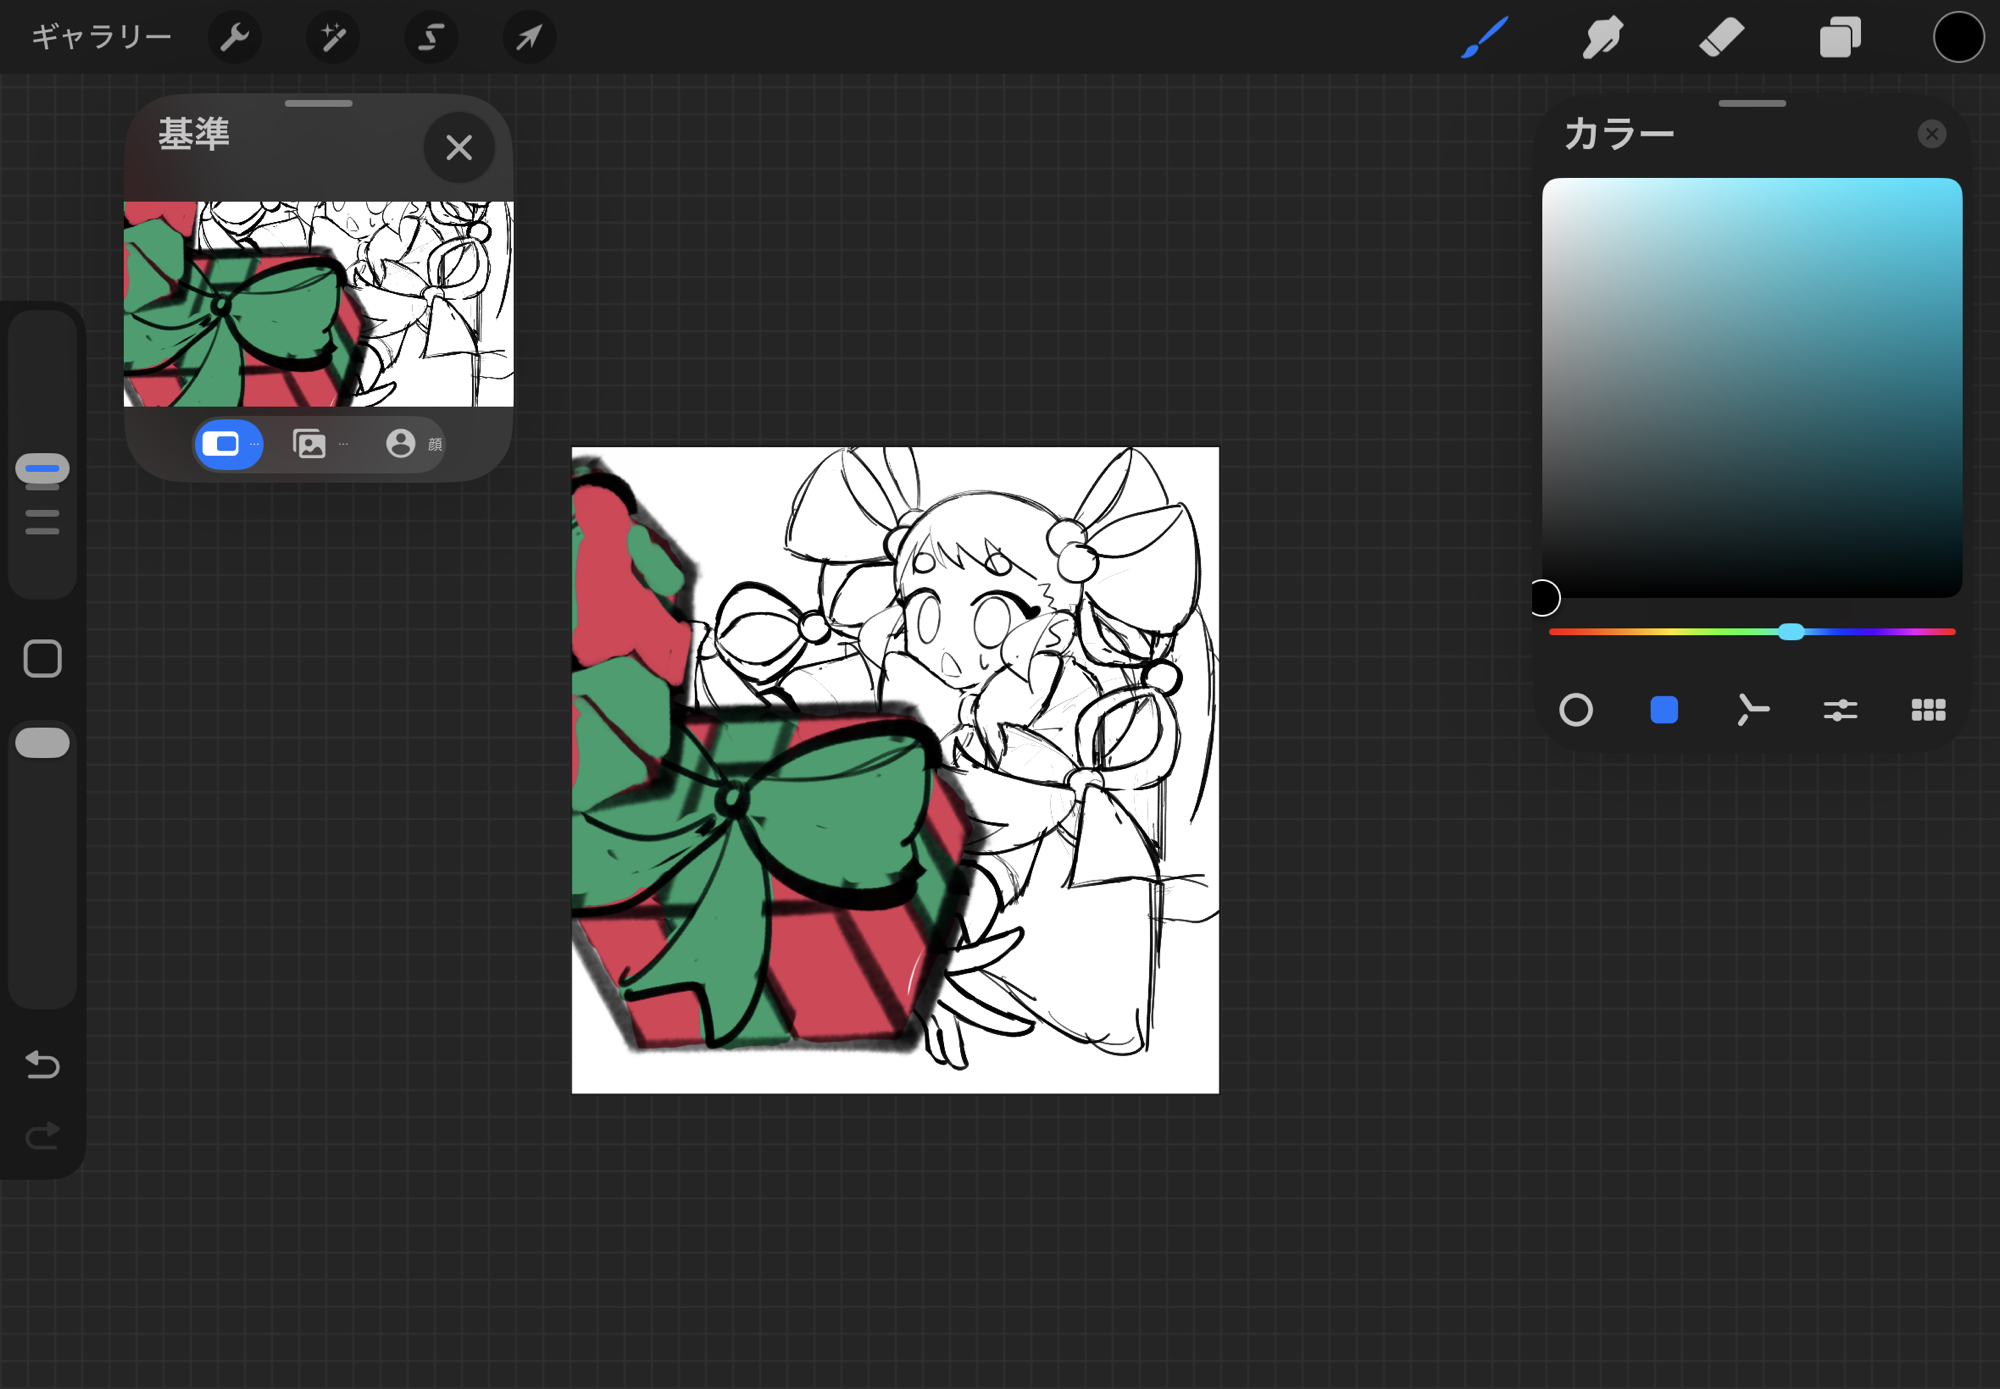The width and height of the screenshot is (2000, 1389).
Task: Open the Adjustments magic wand menu
Action: pos(332,38)
